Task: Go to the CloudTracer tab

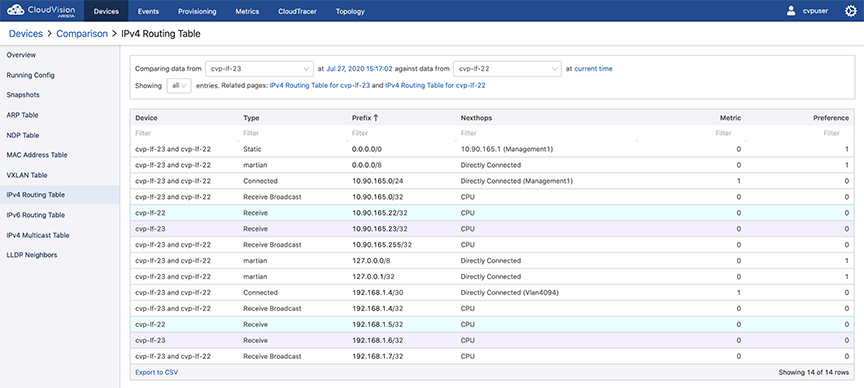Action: [x=298, y=11]
